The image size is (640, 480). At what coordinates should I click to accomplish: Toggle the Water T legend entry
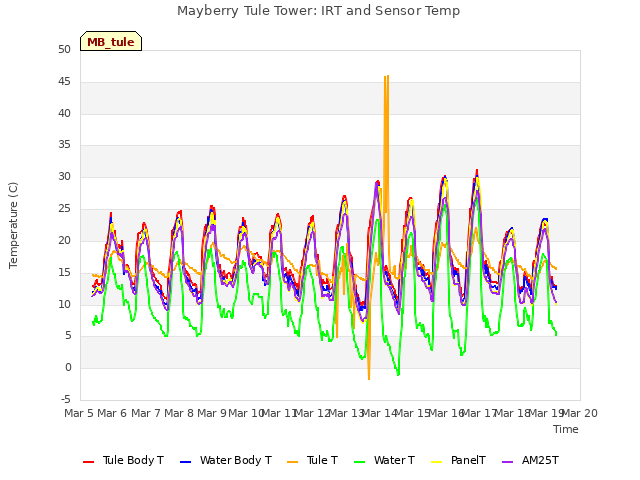pos(384,460)
